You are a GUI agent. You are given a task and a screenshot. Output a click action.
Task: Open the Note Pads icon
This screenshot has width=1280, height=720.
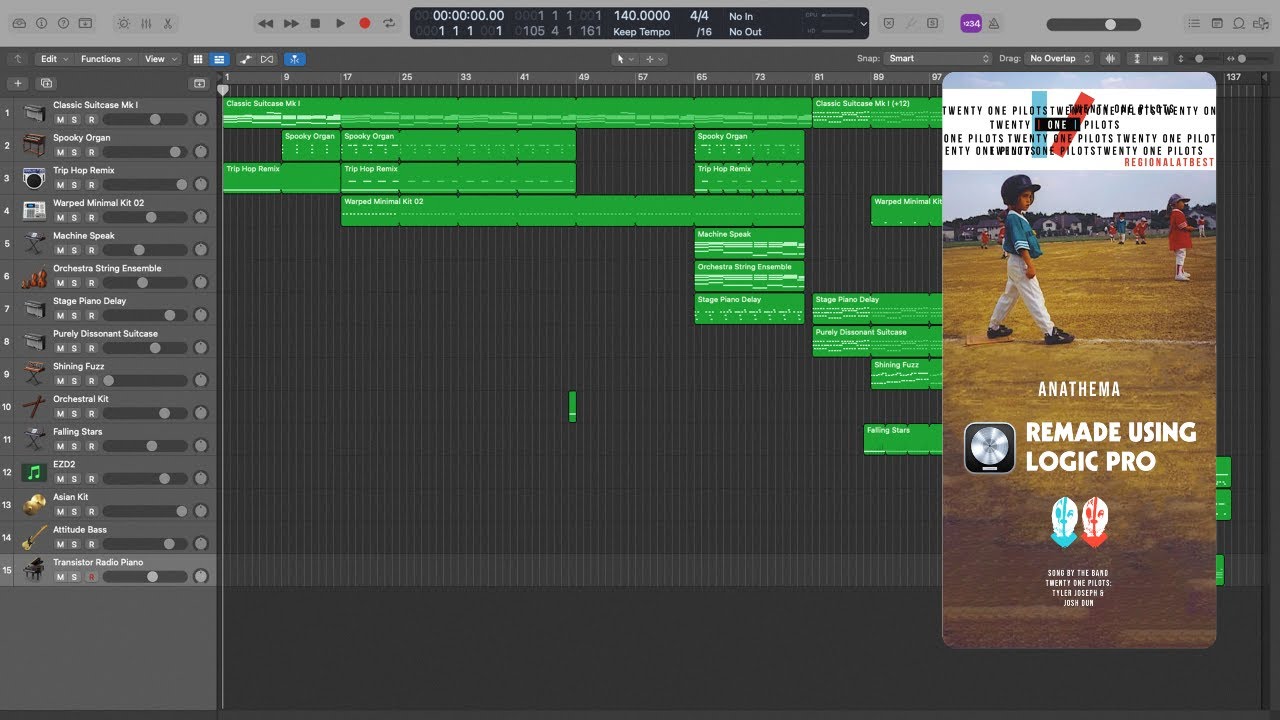pos(1217,23)
